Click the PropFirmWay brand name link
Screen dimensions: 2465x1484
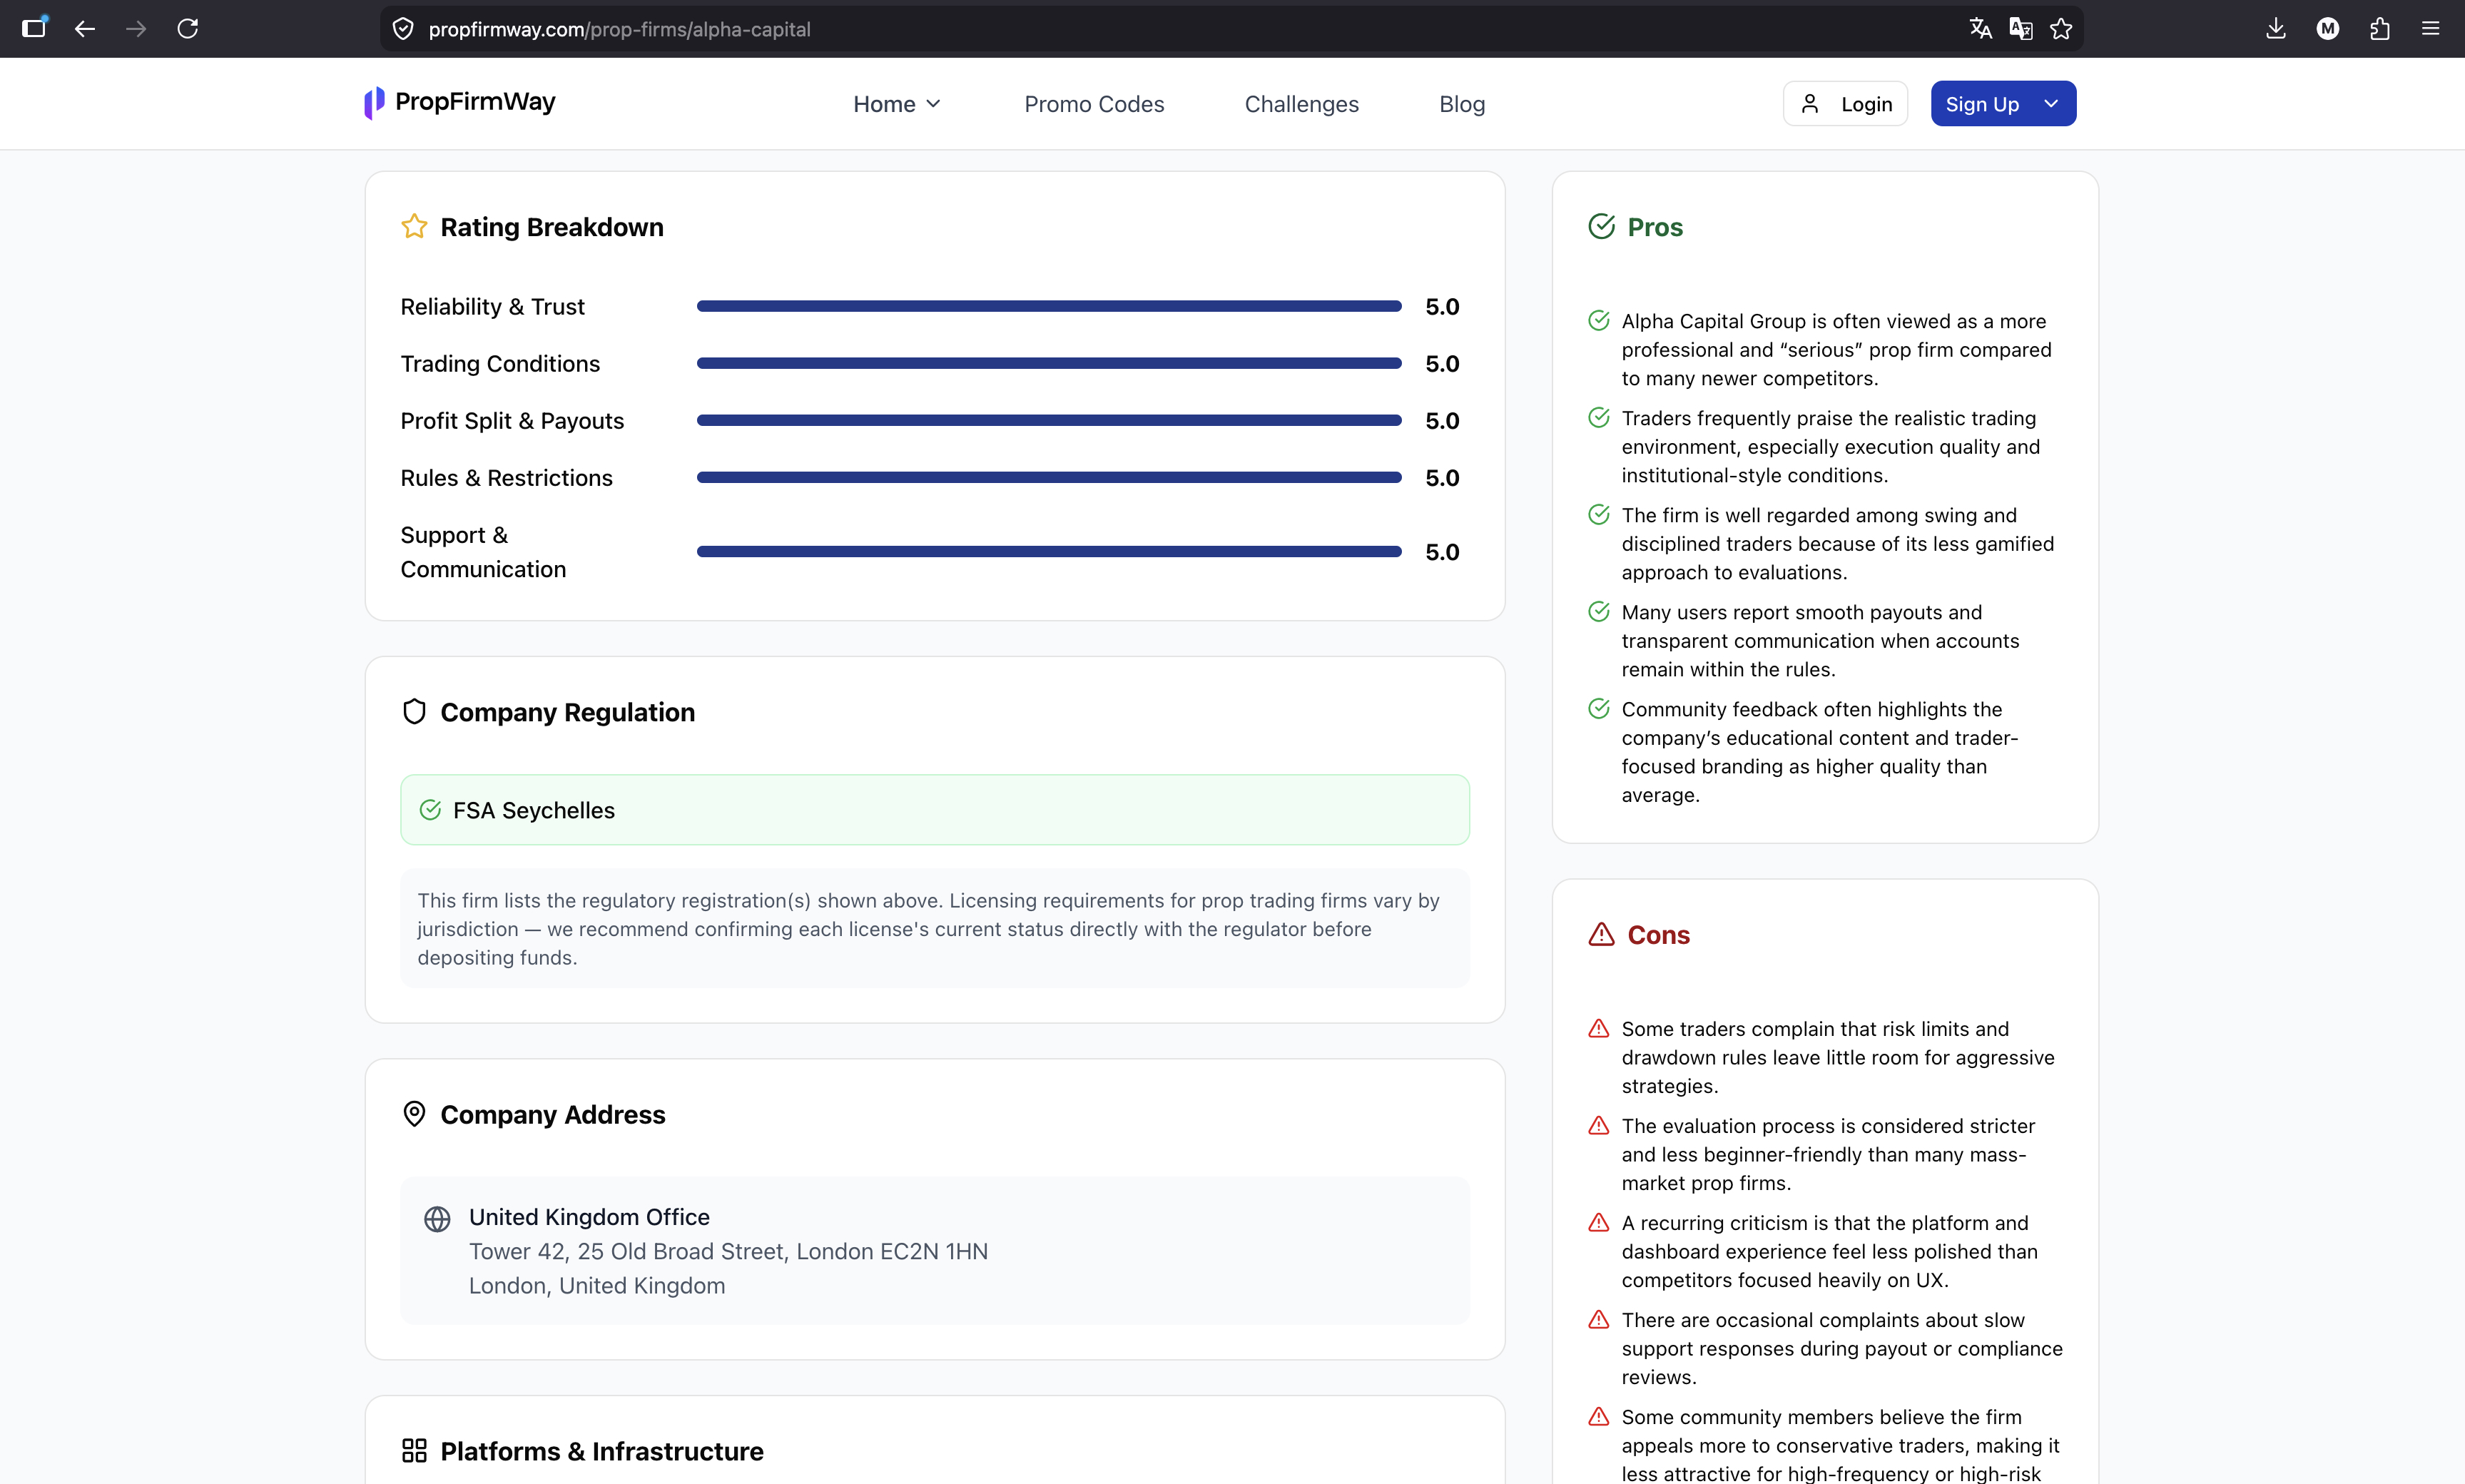click(475, 102)
